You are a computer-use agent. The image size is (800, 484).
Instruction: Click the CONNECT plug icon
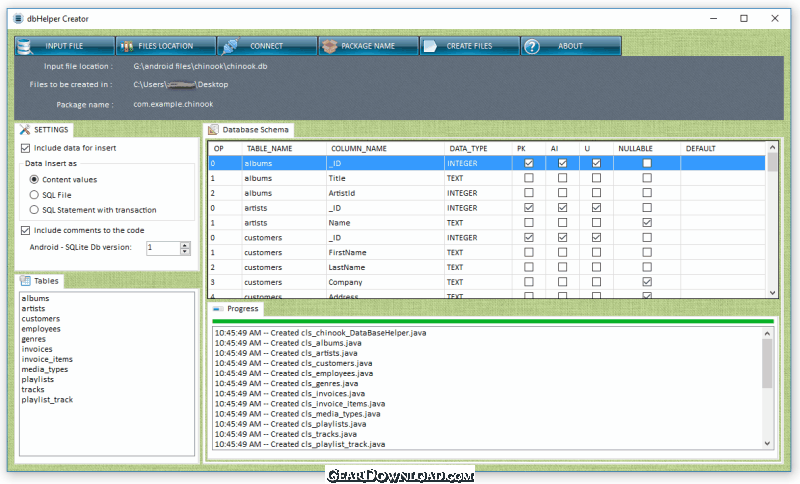click(230, 46)
